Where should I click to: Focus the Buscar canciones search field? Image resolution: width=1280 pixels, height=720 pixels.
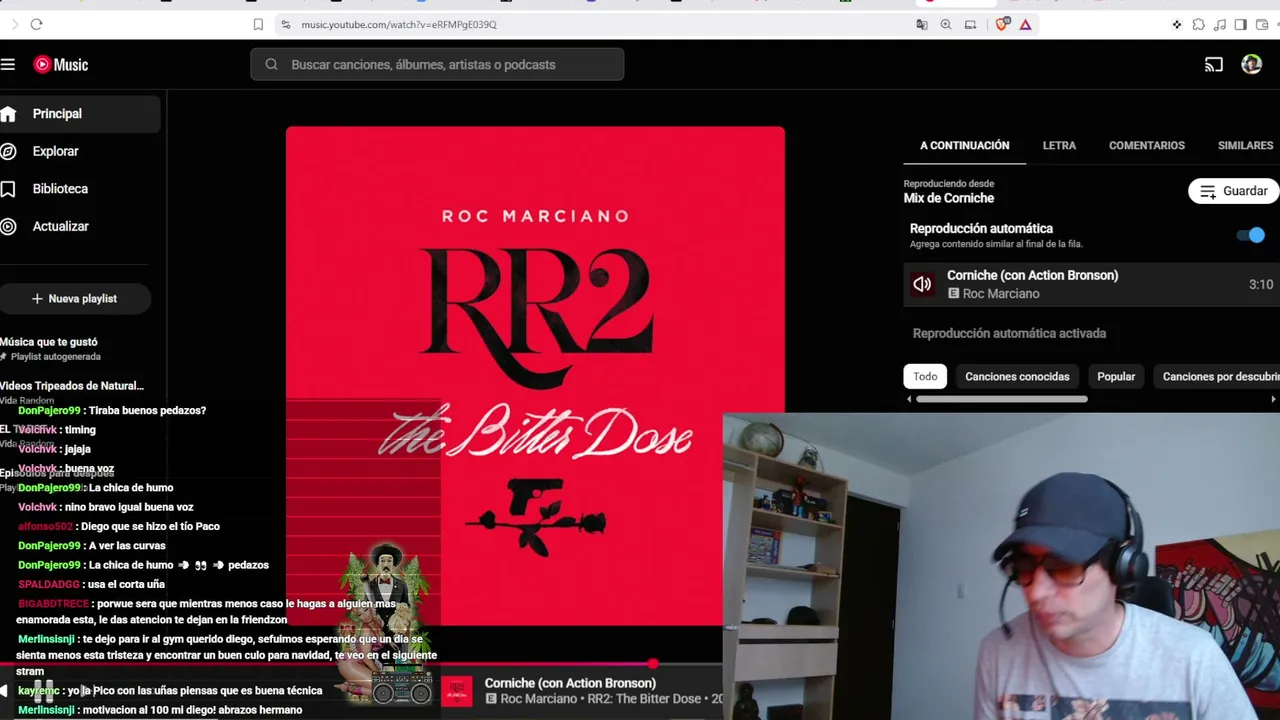tap(437, 64)
